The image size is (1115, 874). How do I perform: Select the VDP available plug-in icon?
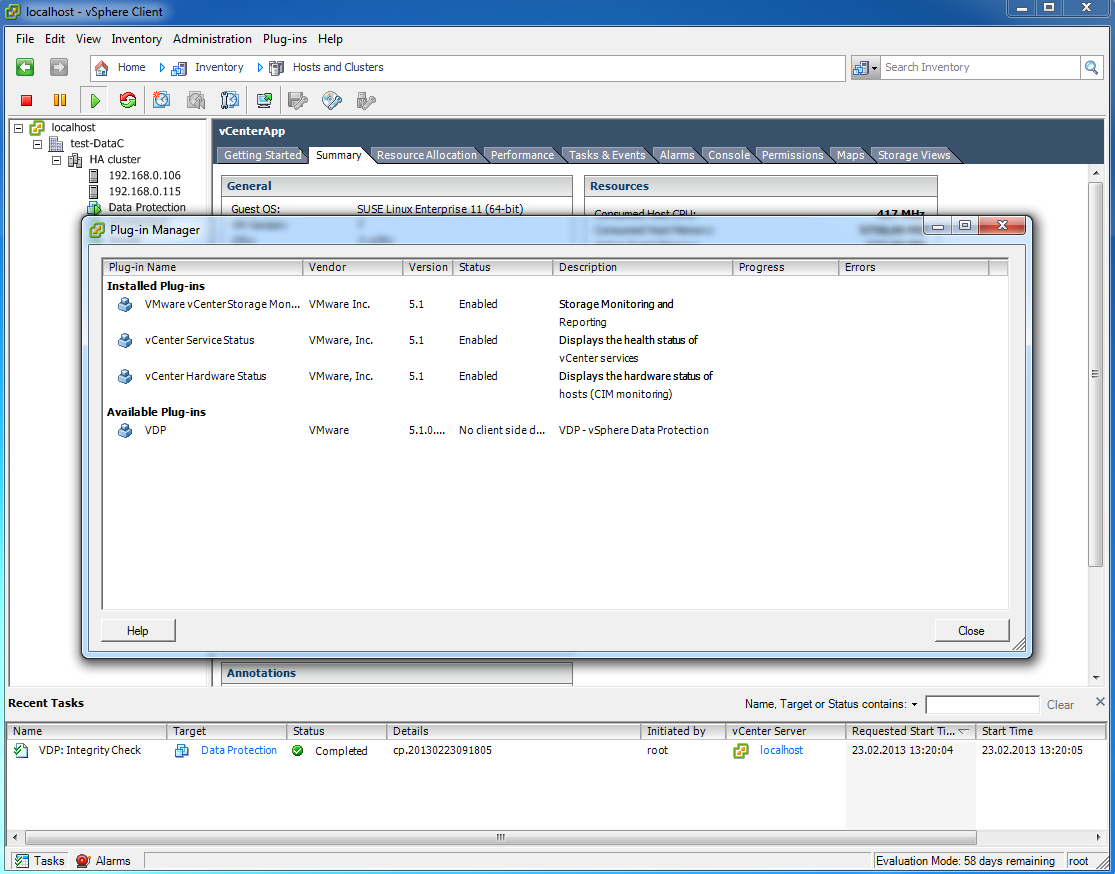pos(125,430)
